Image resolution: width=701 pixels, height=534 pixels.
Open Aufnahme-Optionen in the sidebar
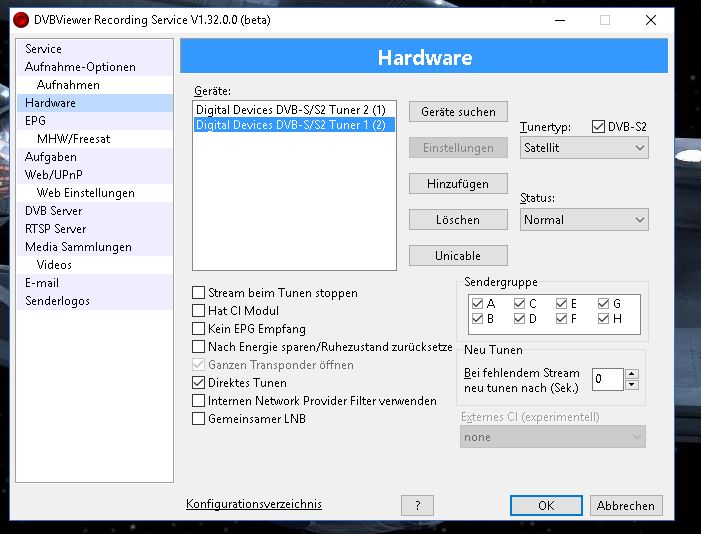point(95,67)
